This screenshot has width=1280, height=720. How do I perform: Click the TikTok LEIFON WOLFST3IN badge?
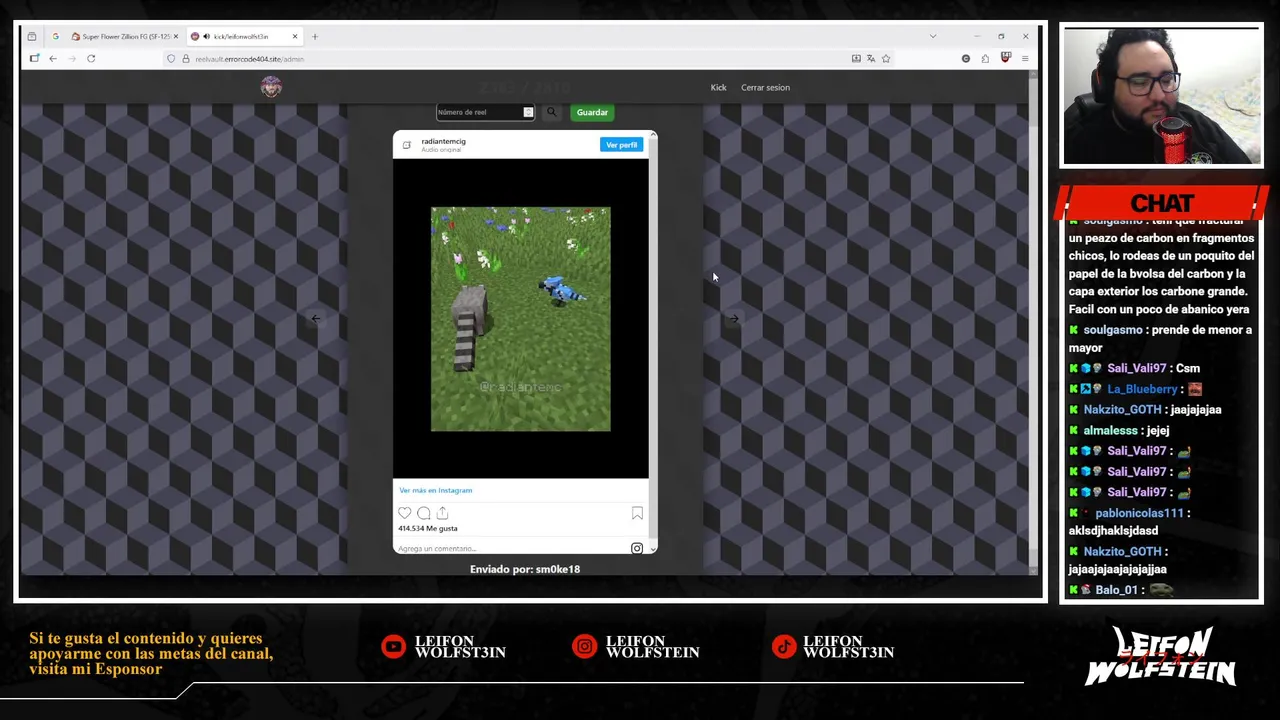click(833, 647)
